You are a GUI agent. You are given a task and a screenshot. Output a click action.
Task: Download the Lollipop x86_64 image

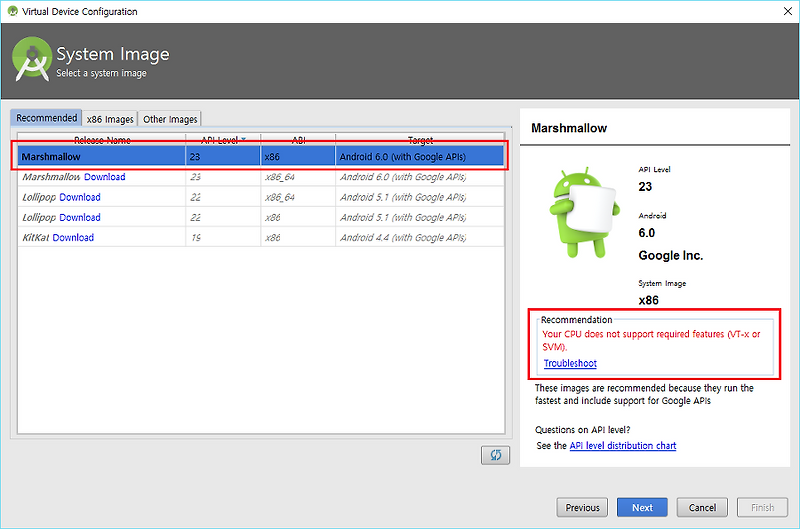point(80,197)
